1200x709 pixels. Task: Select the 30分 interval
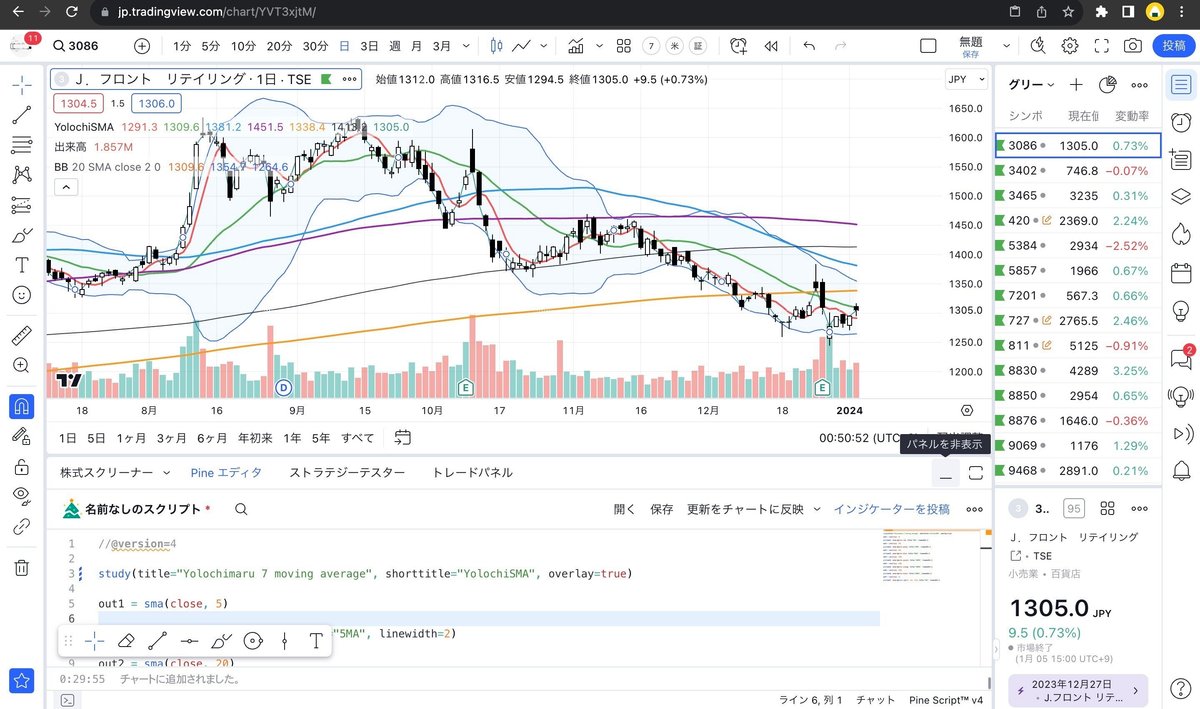[315, 46]
